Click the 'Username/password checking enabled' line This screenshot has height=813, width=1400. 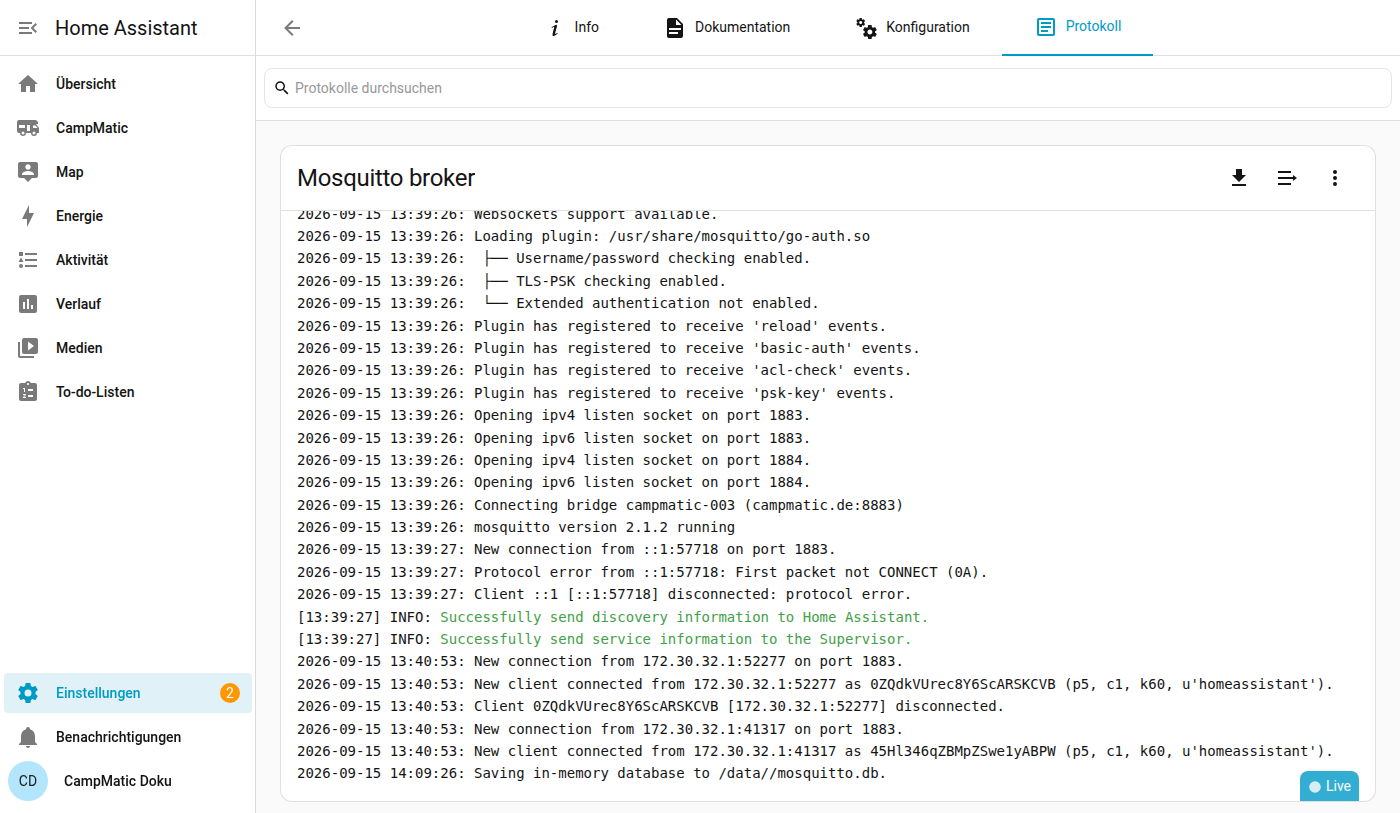tap(553, 258)
